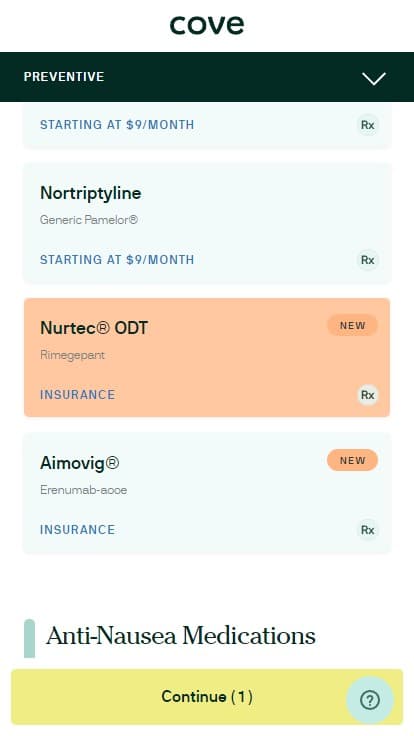Click the Rx badge on Nurtec ODT card

click(368, 395)
